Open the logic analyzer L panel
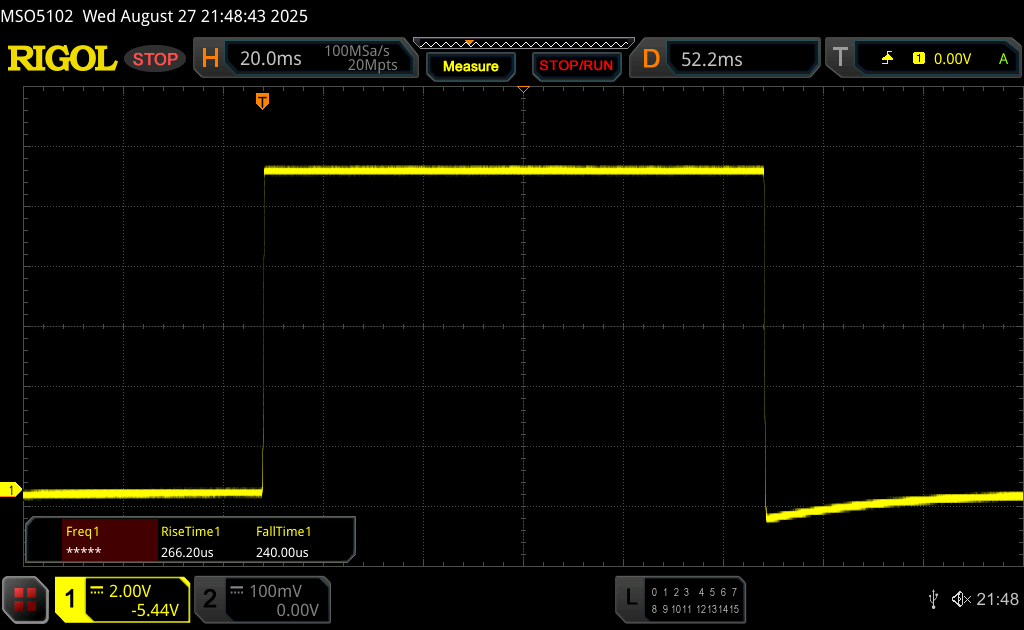Image resolution: width=1024 pixels, height=630 pixels. click(x=631, y=597)
